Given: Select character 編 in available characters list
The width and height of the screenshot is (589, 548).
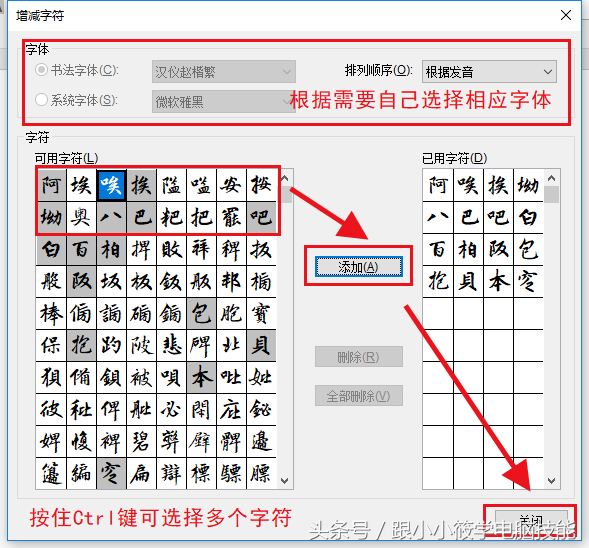Looking at the screenshot, I should click(x=82, y=473).
